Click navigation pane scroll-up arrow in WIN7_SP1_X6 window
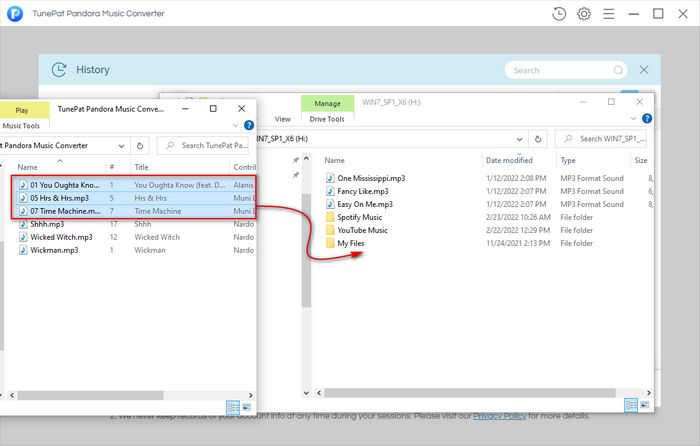The width and height of the screenshot is (700, 446). click(x=306, y=158)
